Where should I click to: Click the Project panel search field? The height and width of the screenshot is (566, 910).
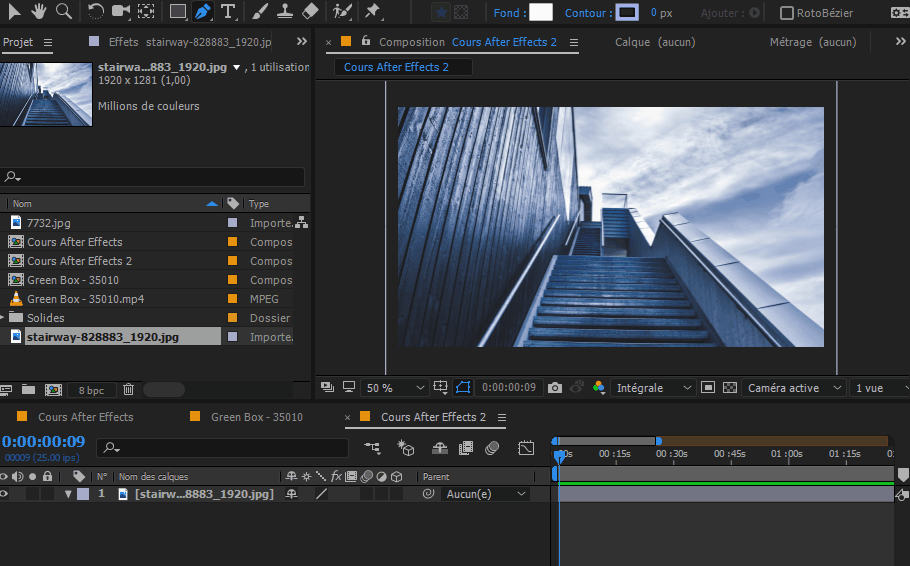tap(153, 176)
